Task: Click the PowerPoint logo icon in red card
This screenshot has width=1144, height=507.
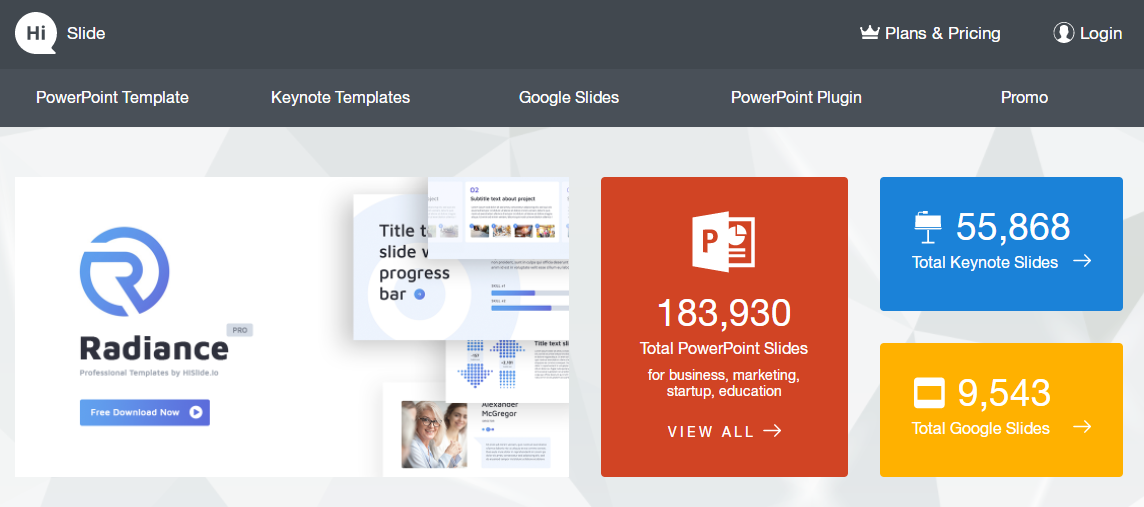Action: tap(724, 241)
